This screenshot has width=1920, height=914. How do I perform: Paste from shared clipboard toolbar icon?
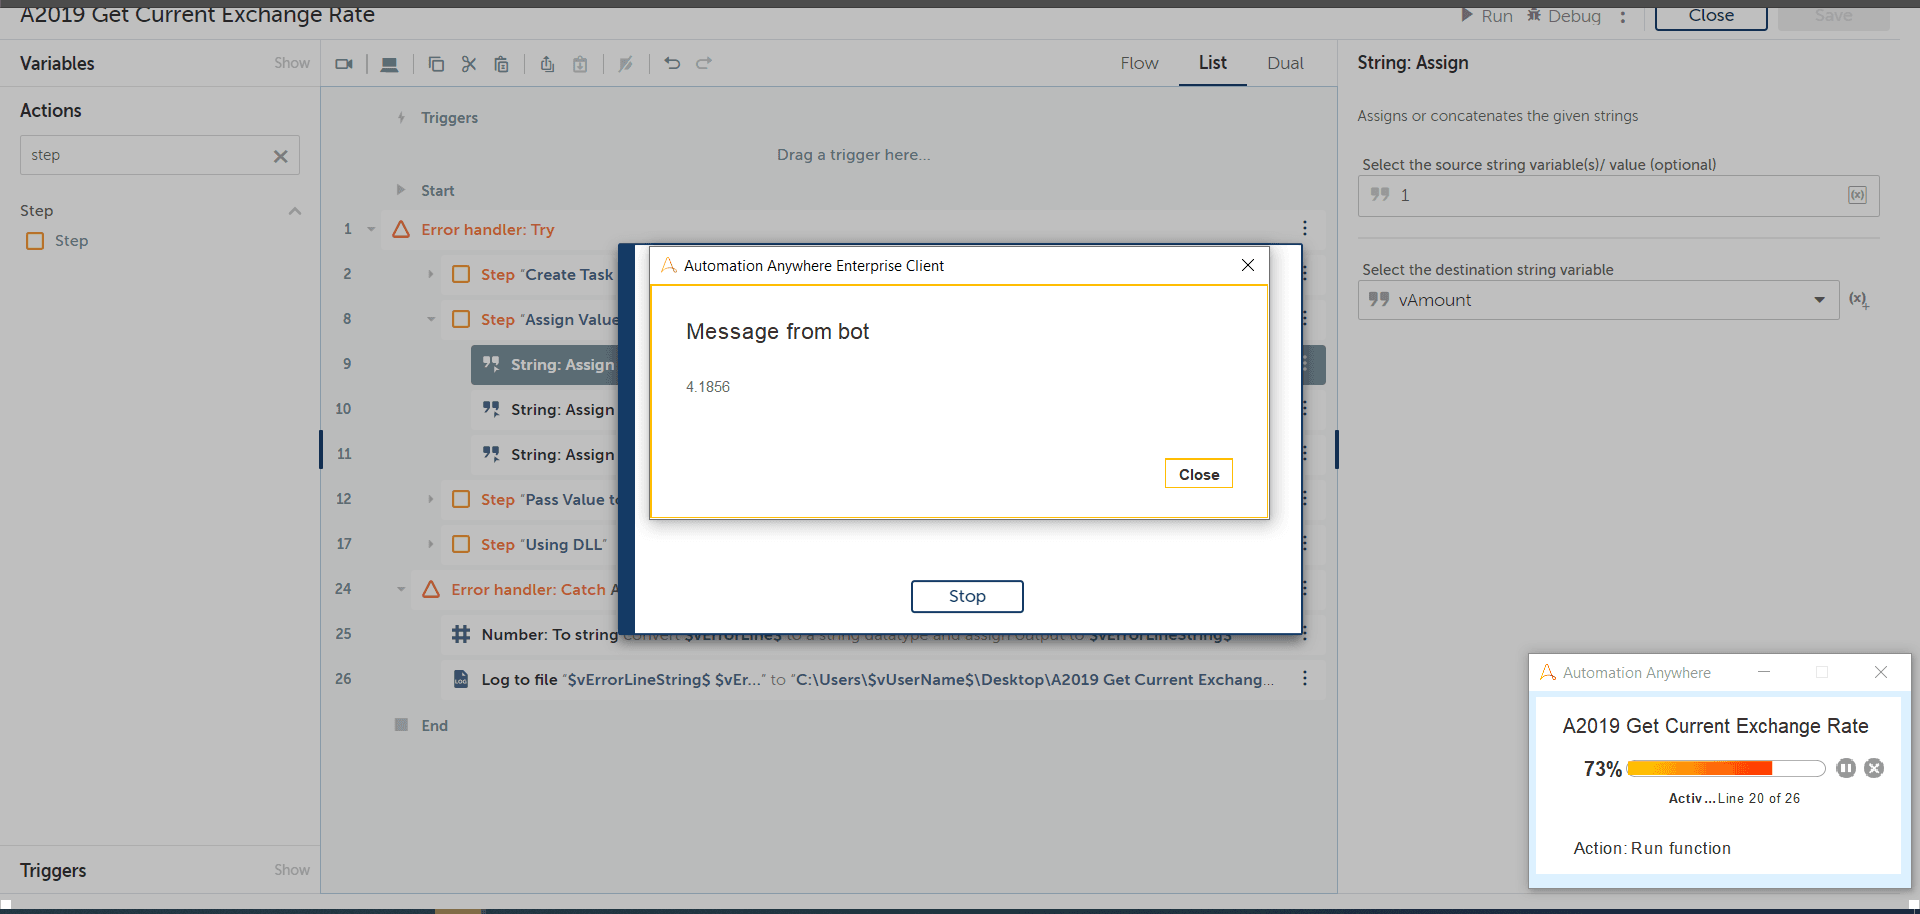point(580,64)
